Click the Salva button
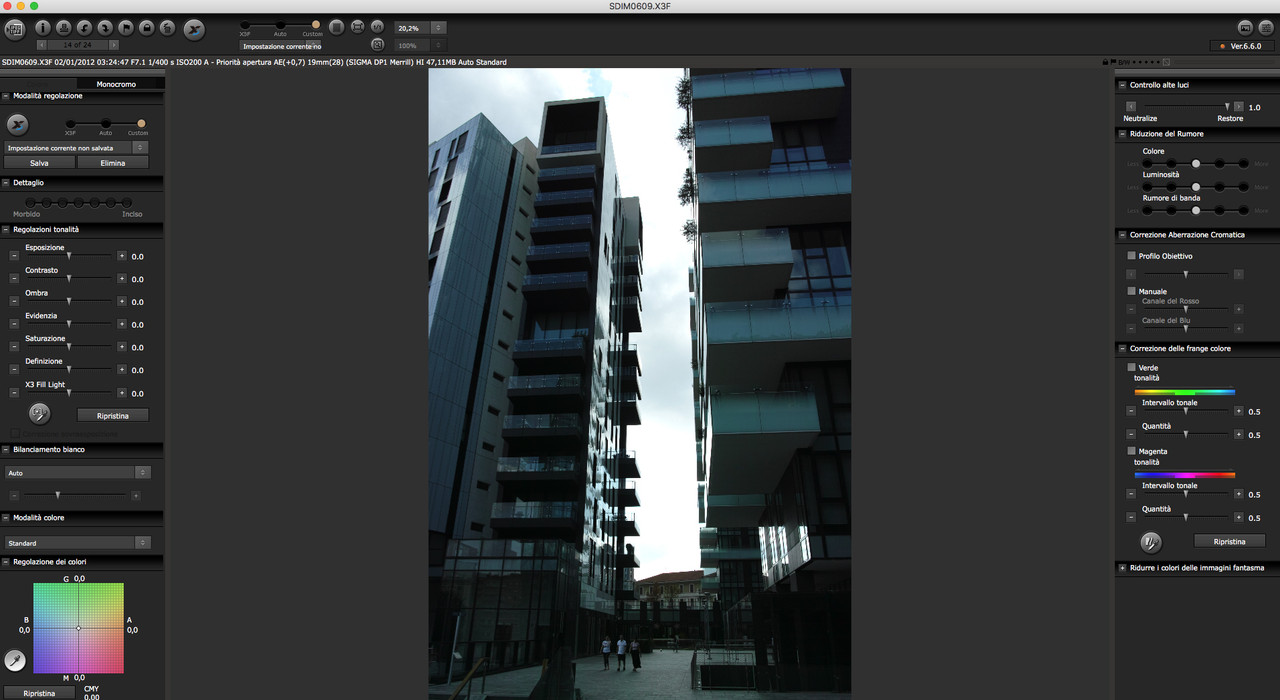 coord(39,162)
